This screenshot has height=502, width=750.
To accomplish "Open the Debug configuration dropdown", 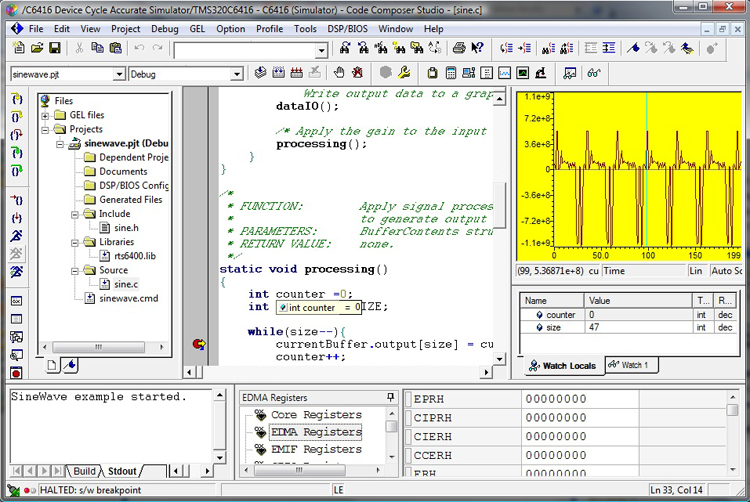I will click(237, 74).
